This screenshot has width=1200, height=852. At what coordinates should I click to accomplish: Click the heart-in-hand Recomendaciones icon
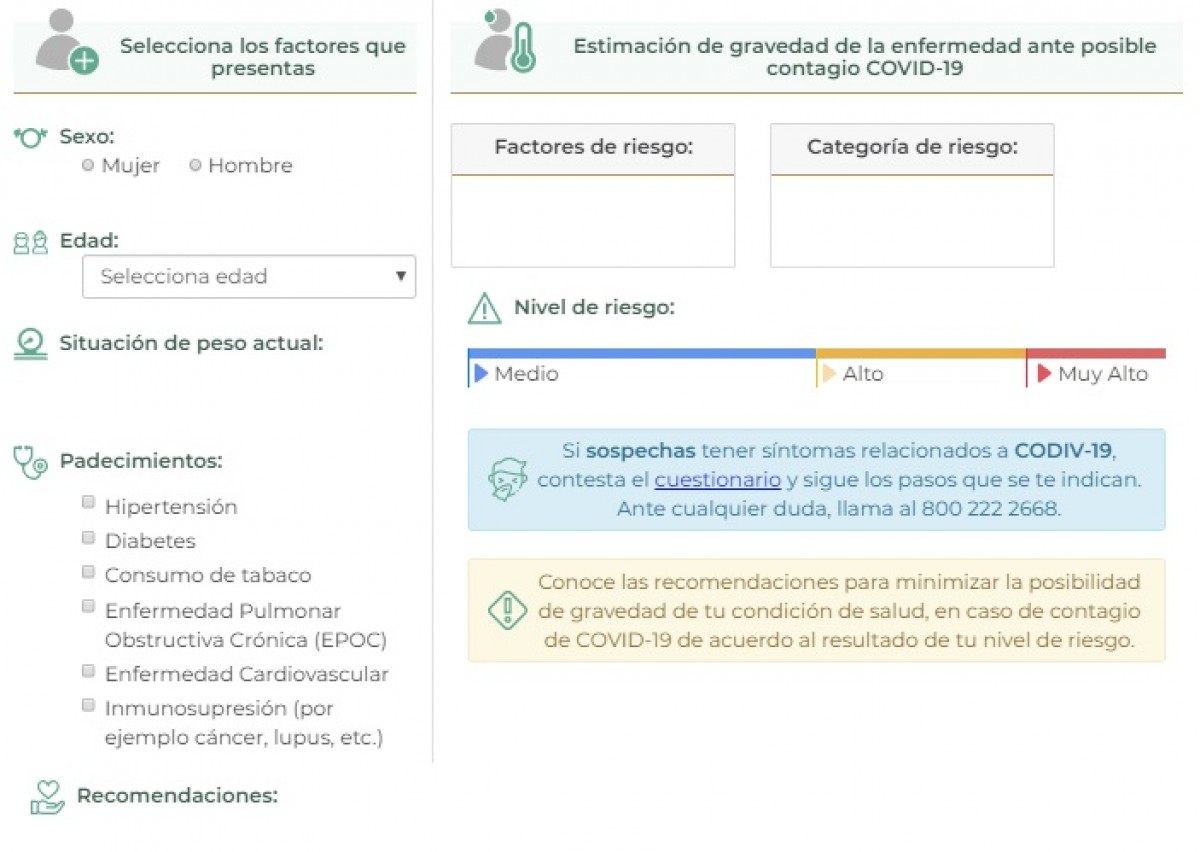pyautogui.click(x=47, y=797)
